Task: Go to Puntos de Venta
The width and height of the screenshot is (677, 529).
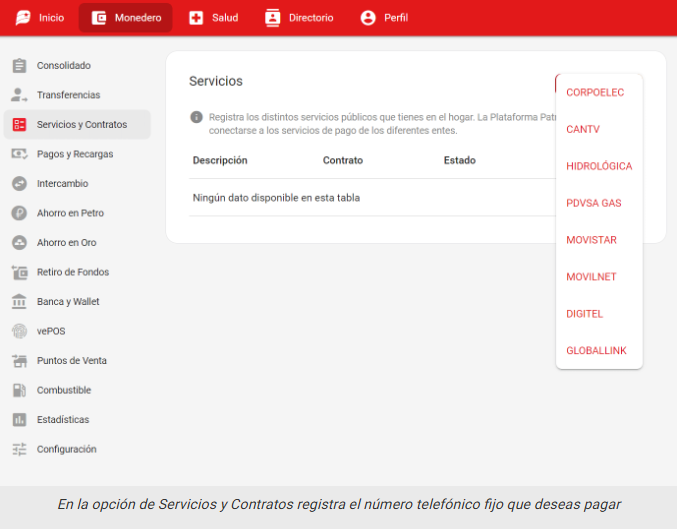Action: click(x=77, y=361)
